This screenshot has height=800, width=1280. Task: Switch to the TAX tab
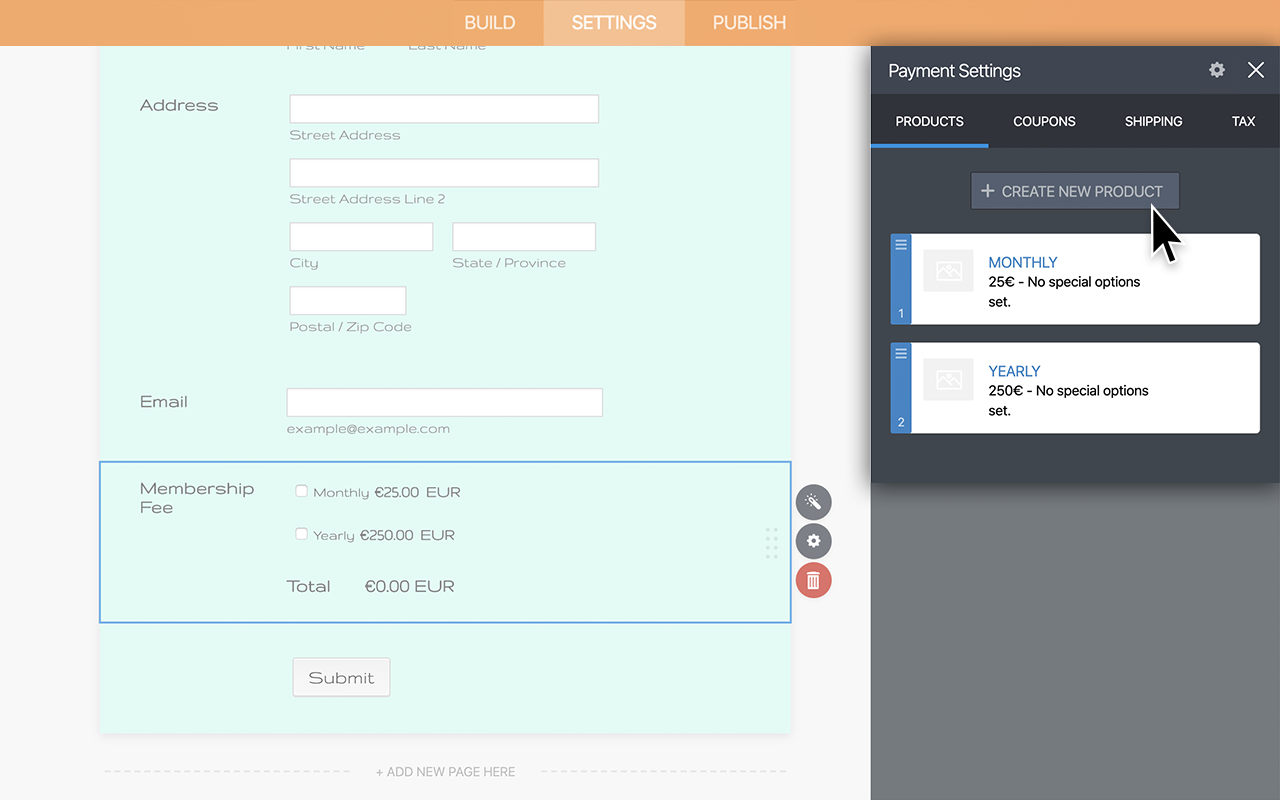pos(1243,121)
